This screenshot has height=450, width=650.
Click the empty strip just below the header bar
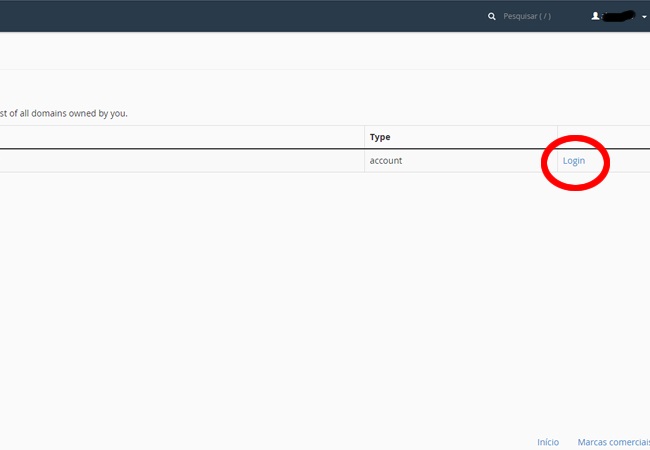click(300, 51)
